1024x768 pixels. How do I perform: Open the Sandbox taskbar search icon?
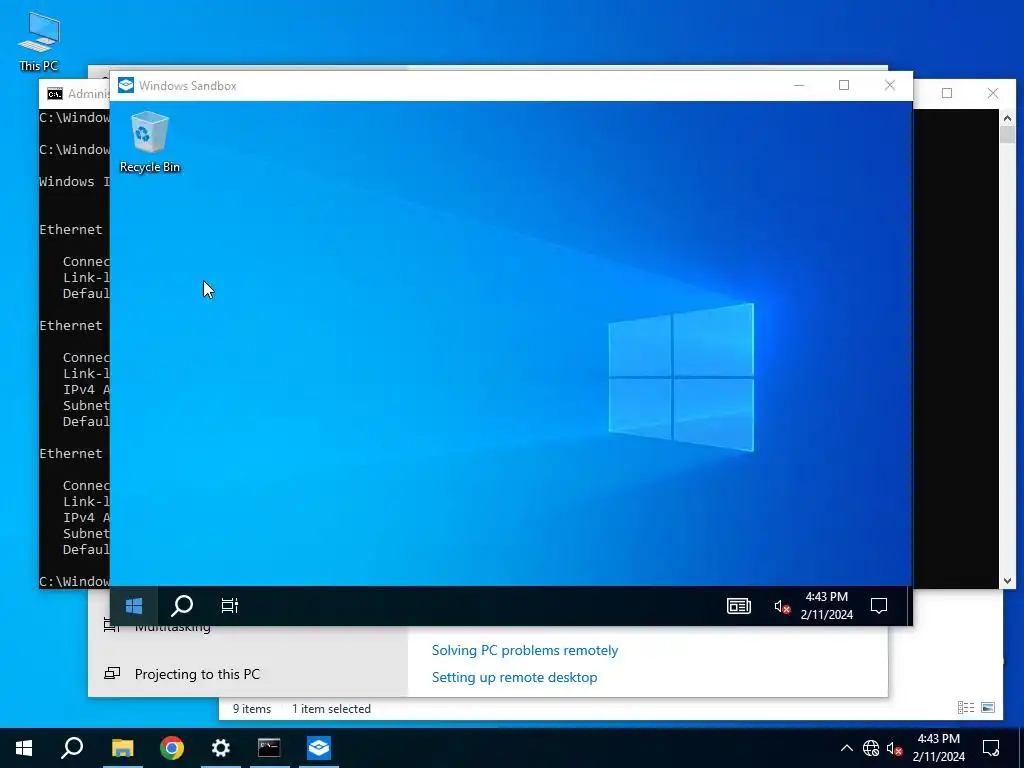point(182,606)
